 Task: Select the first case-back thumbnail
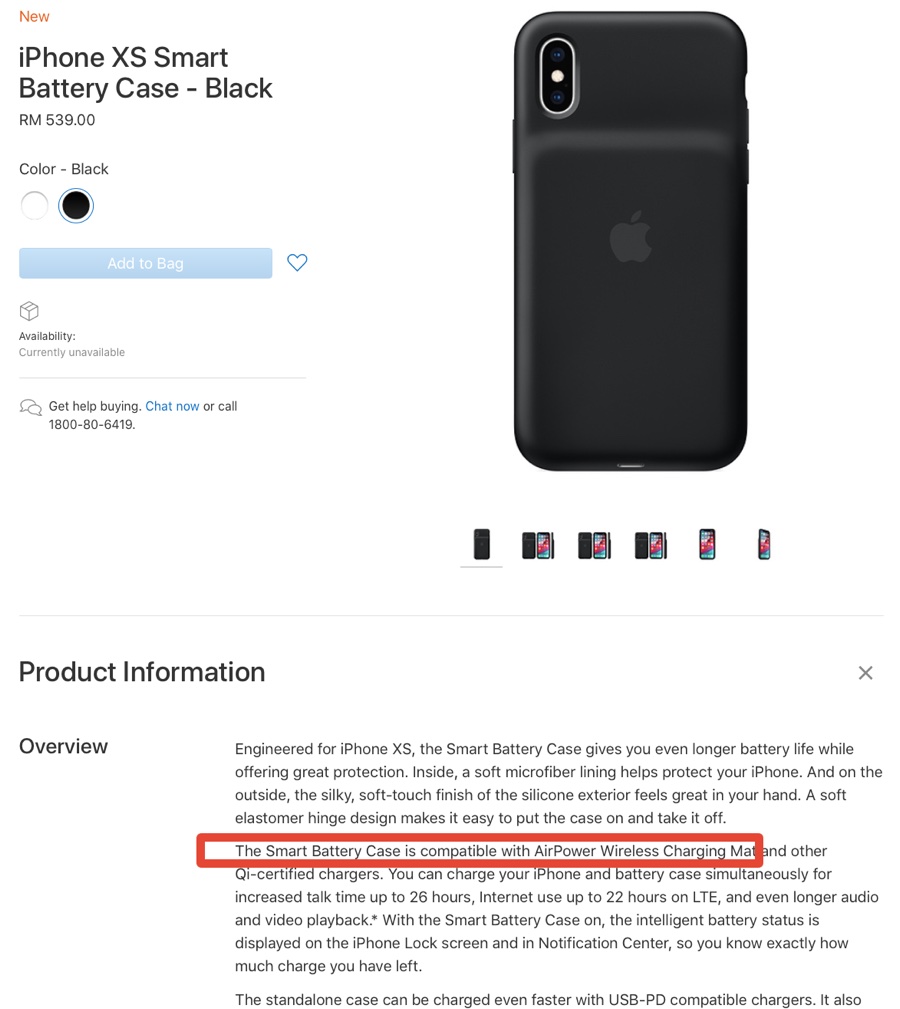[481, 544]
